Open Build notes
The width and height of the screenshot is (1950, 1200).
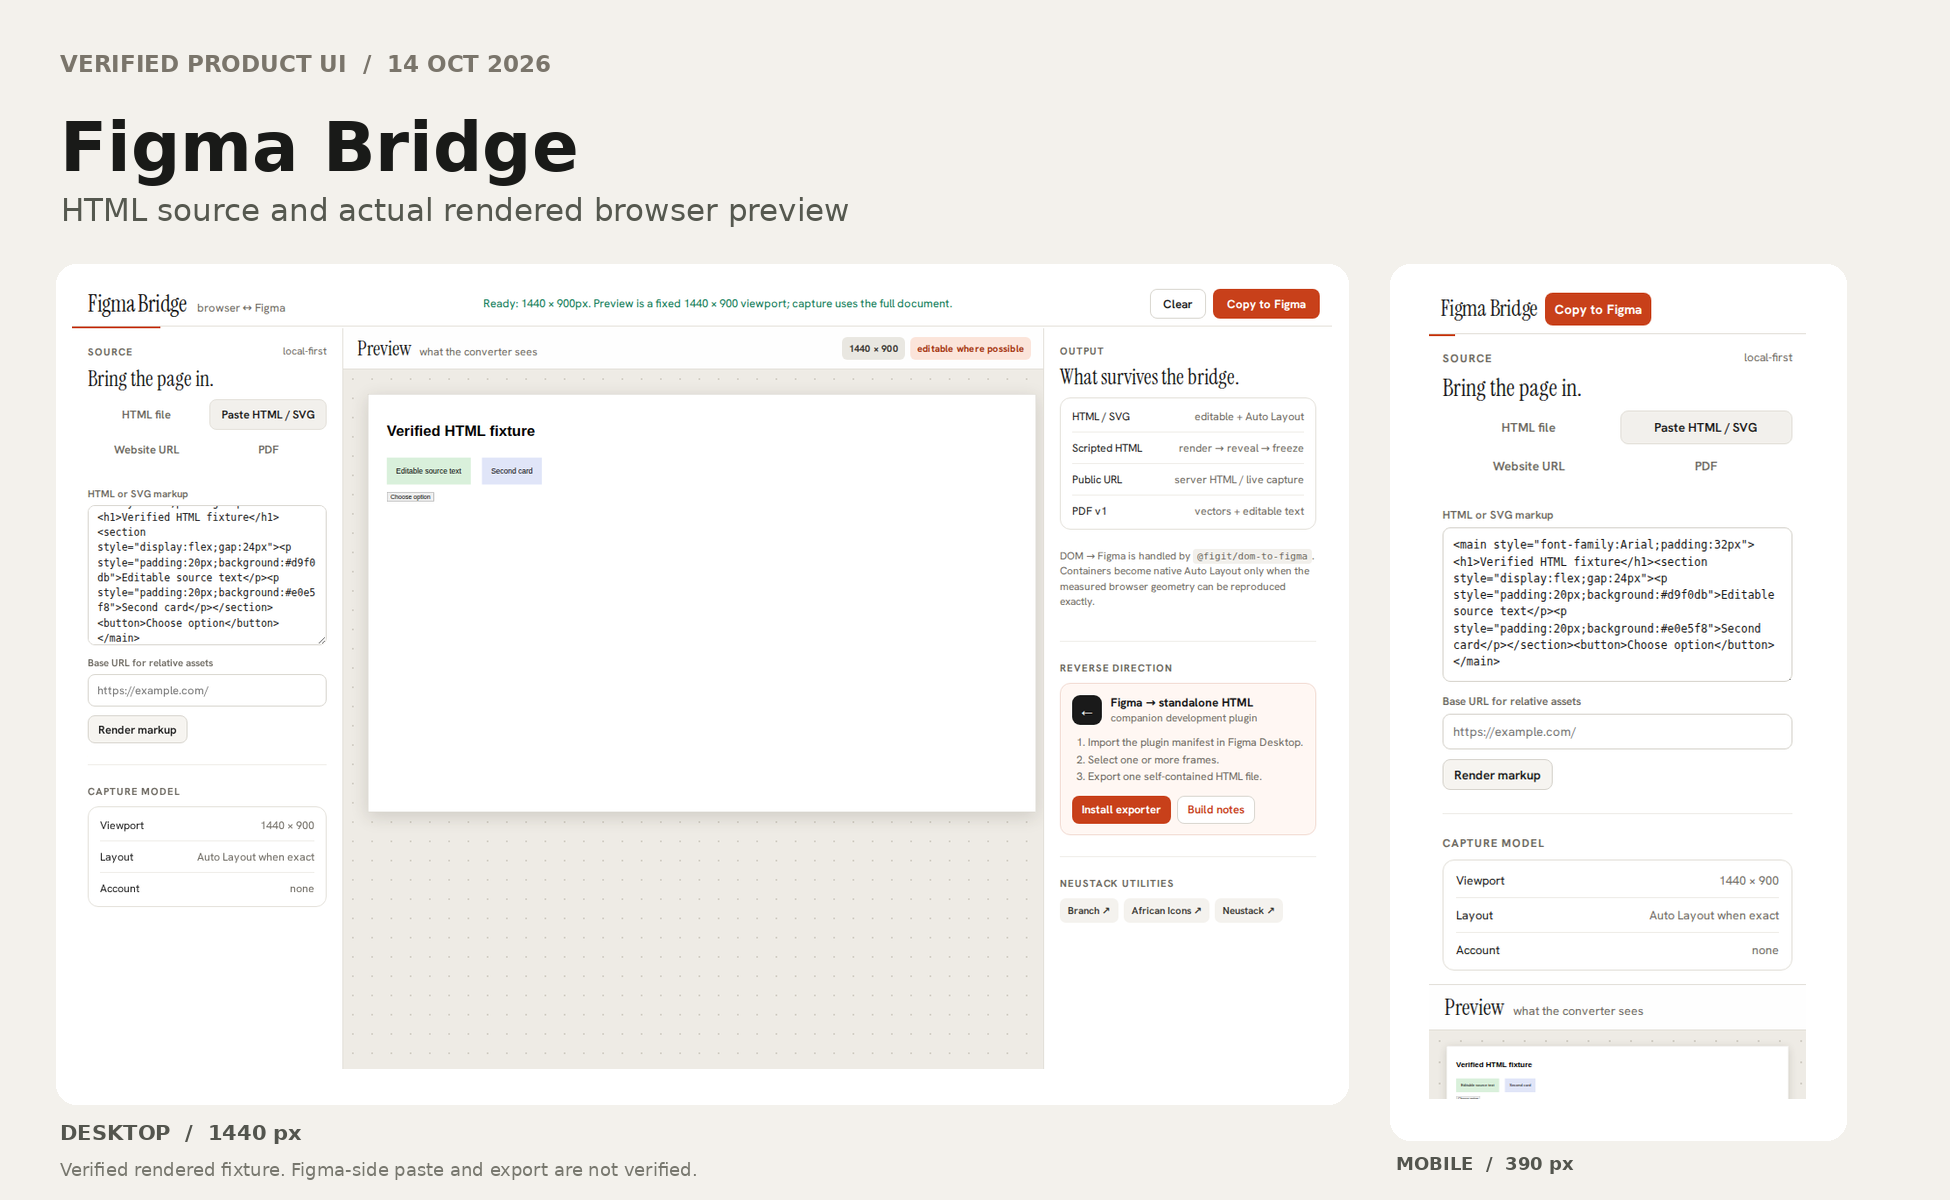[1215, 810]
